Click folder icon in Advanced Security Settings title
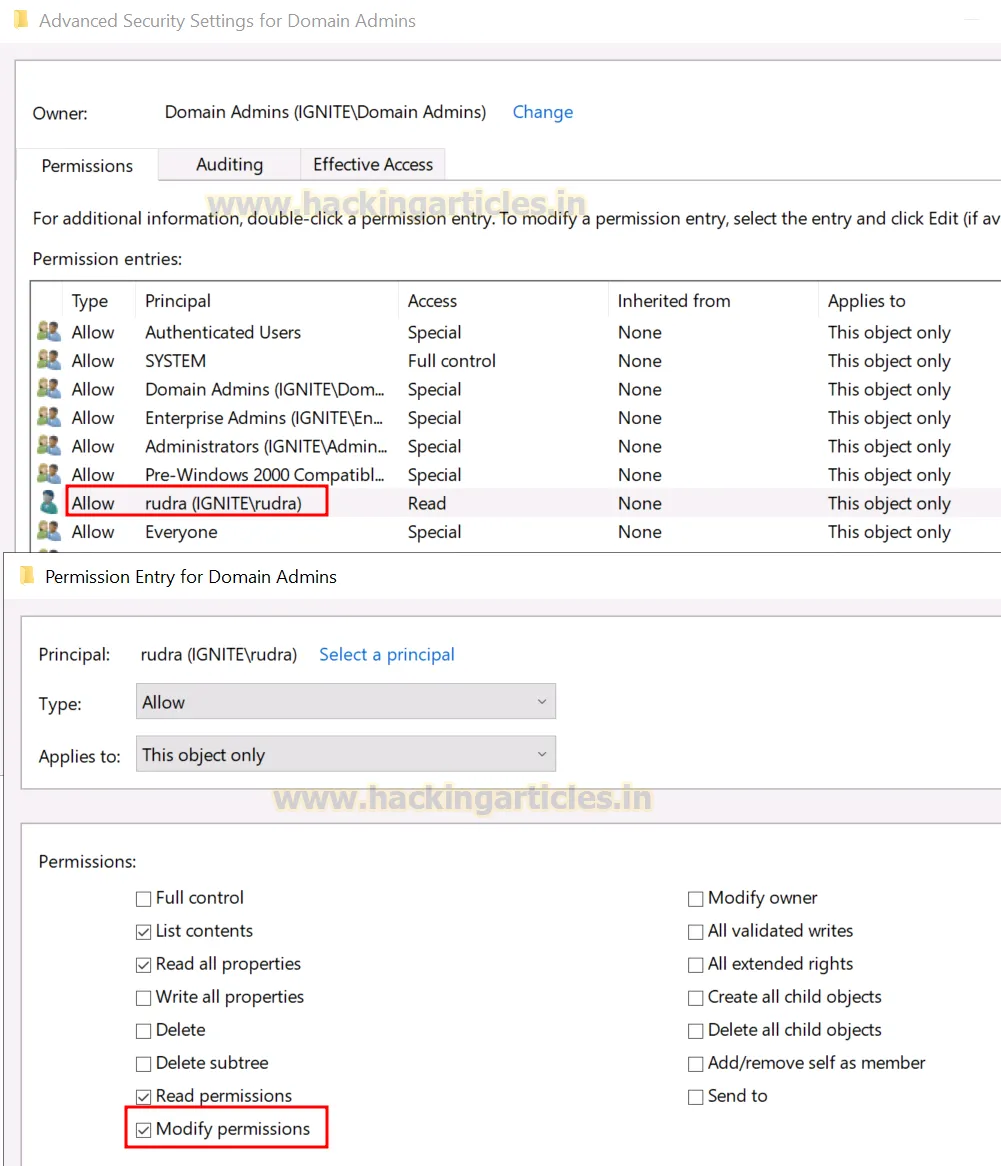 [x=21, y=20]
